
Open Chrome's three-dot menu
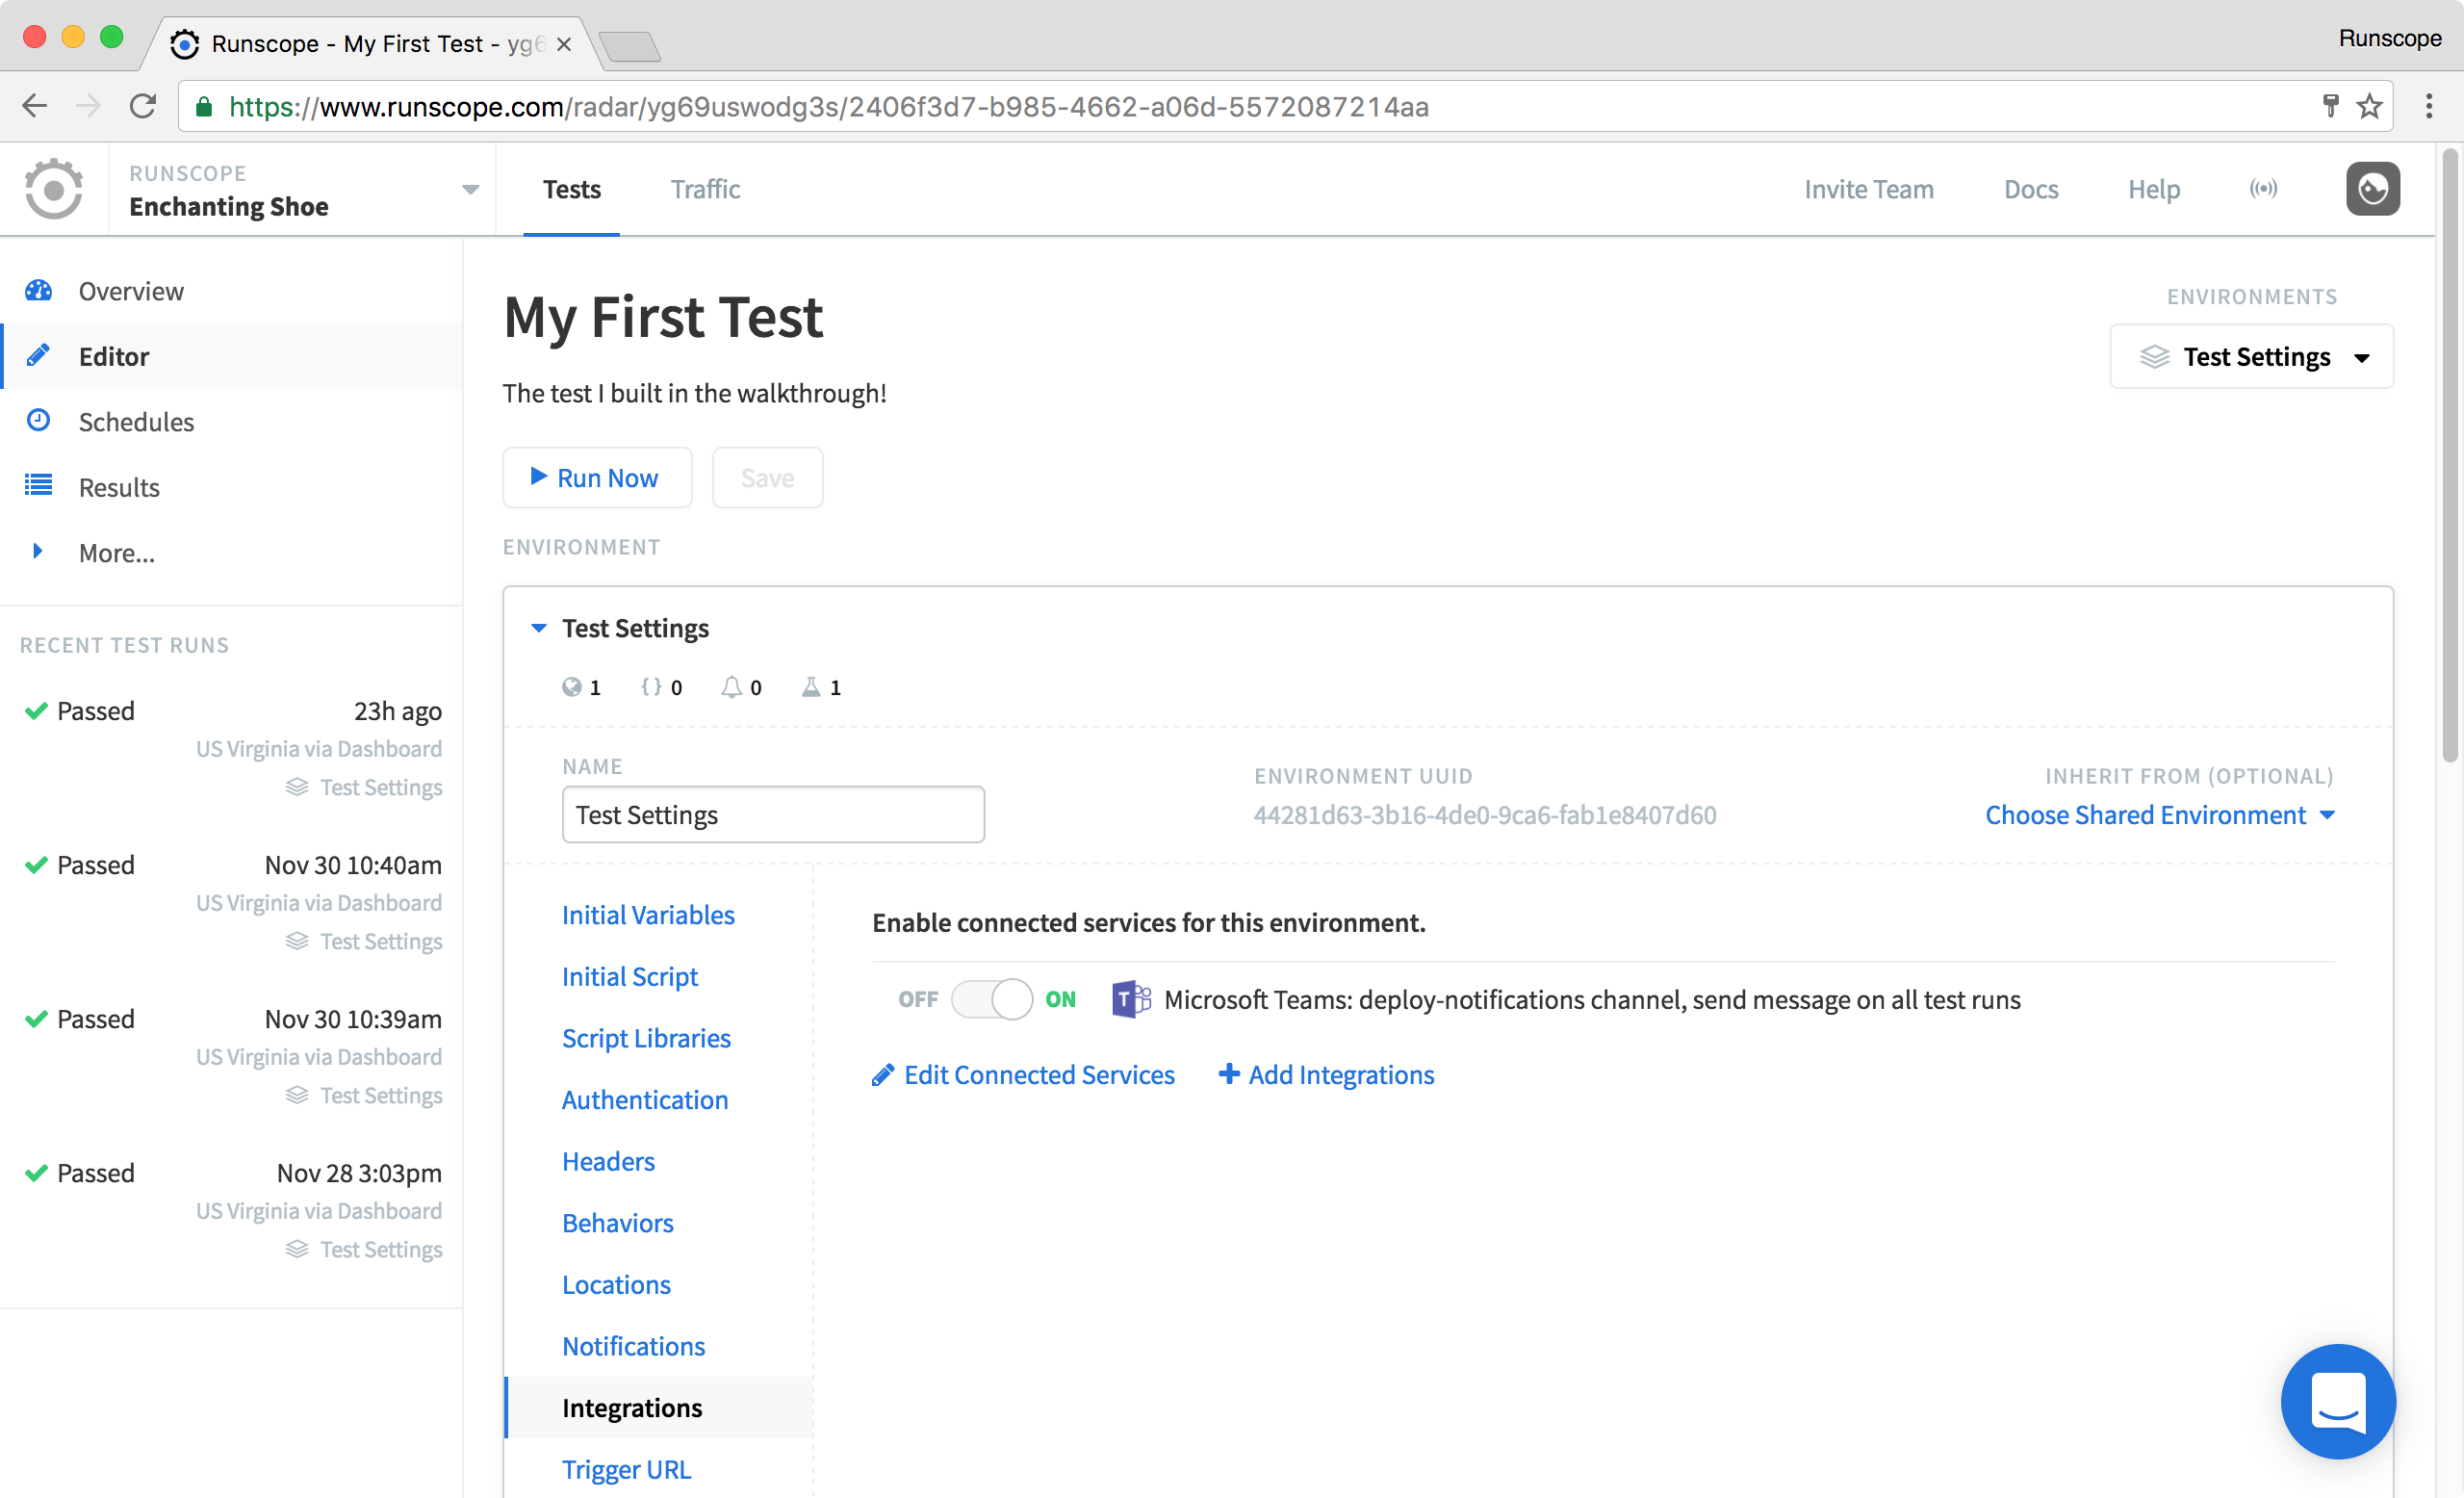tap(2429, 106)
